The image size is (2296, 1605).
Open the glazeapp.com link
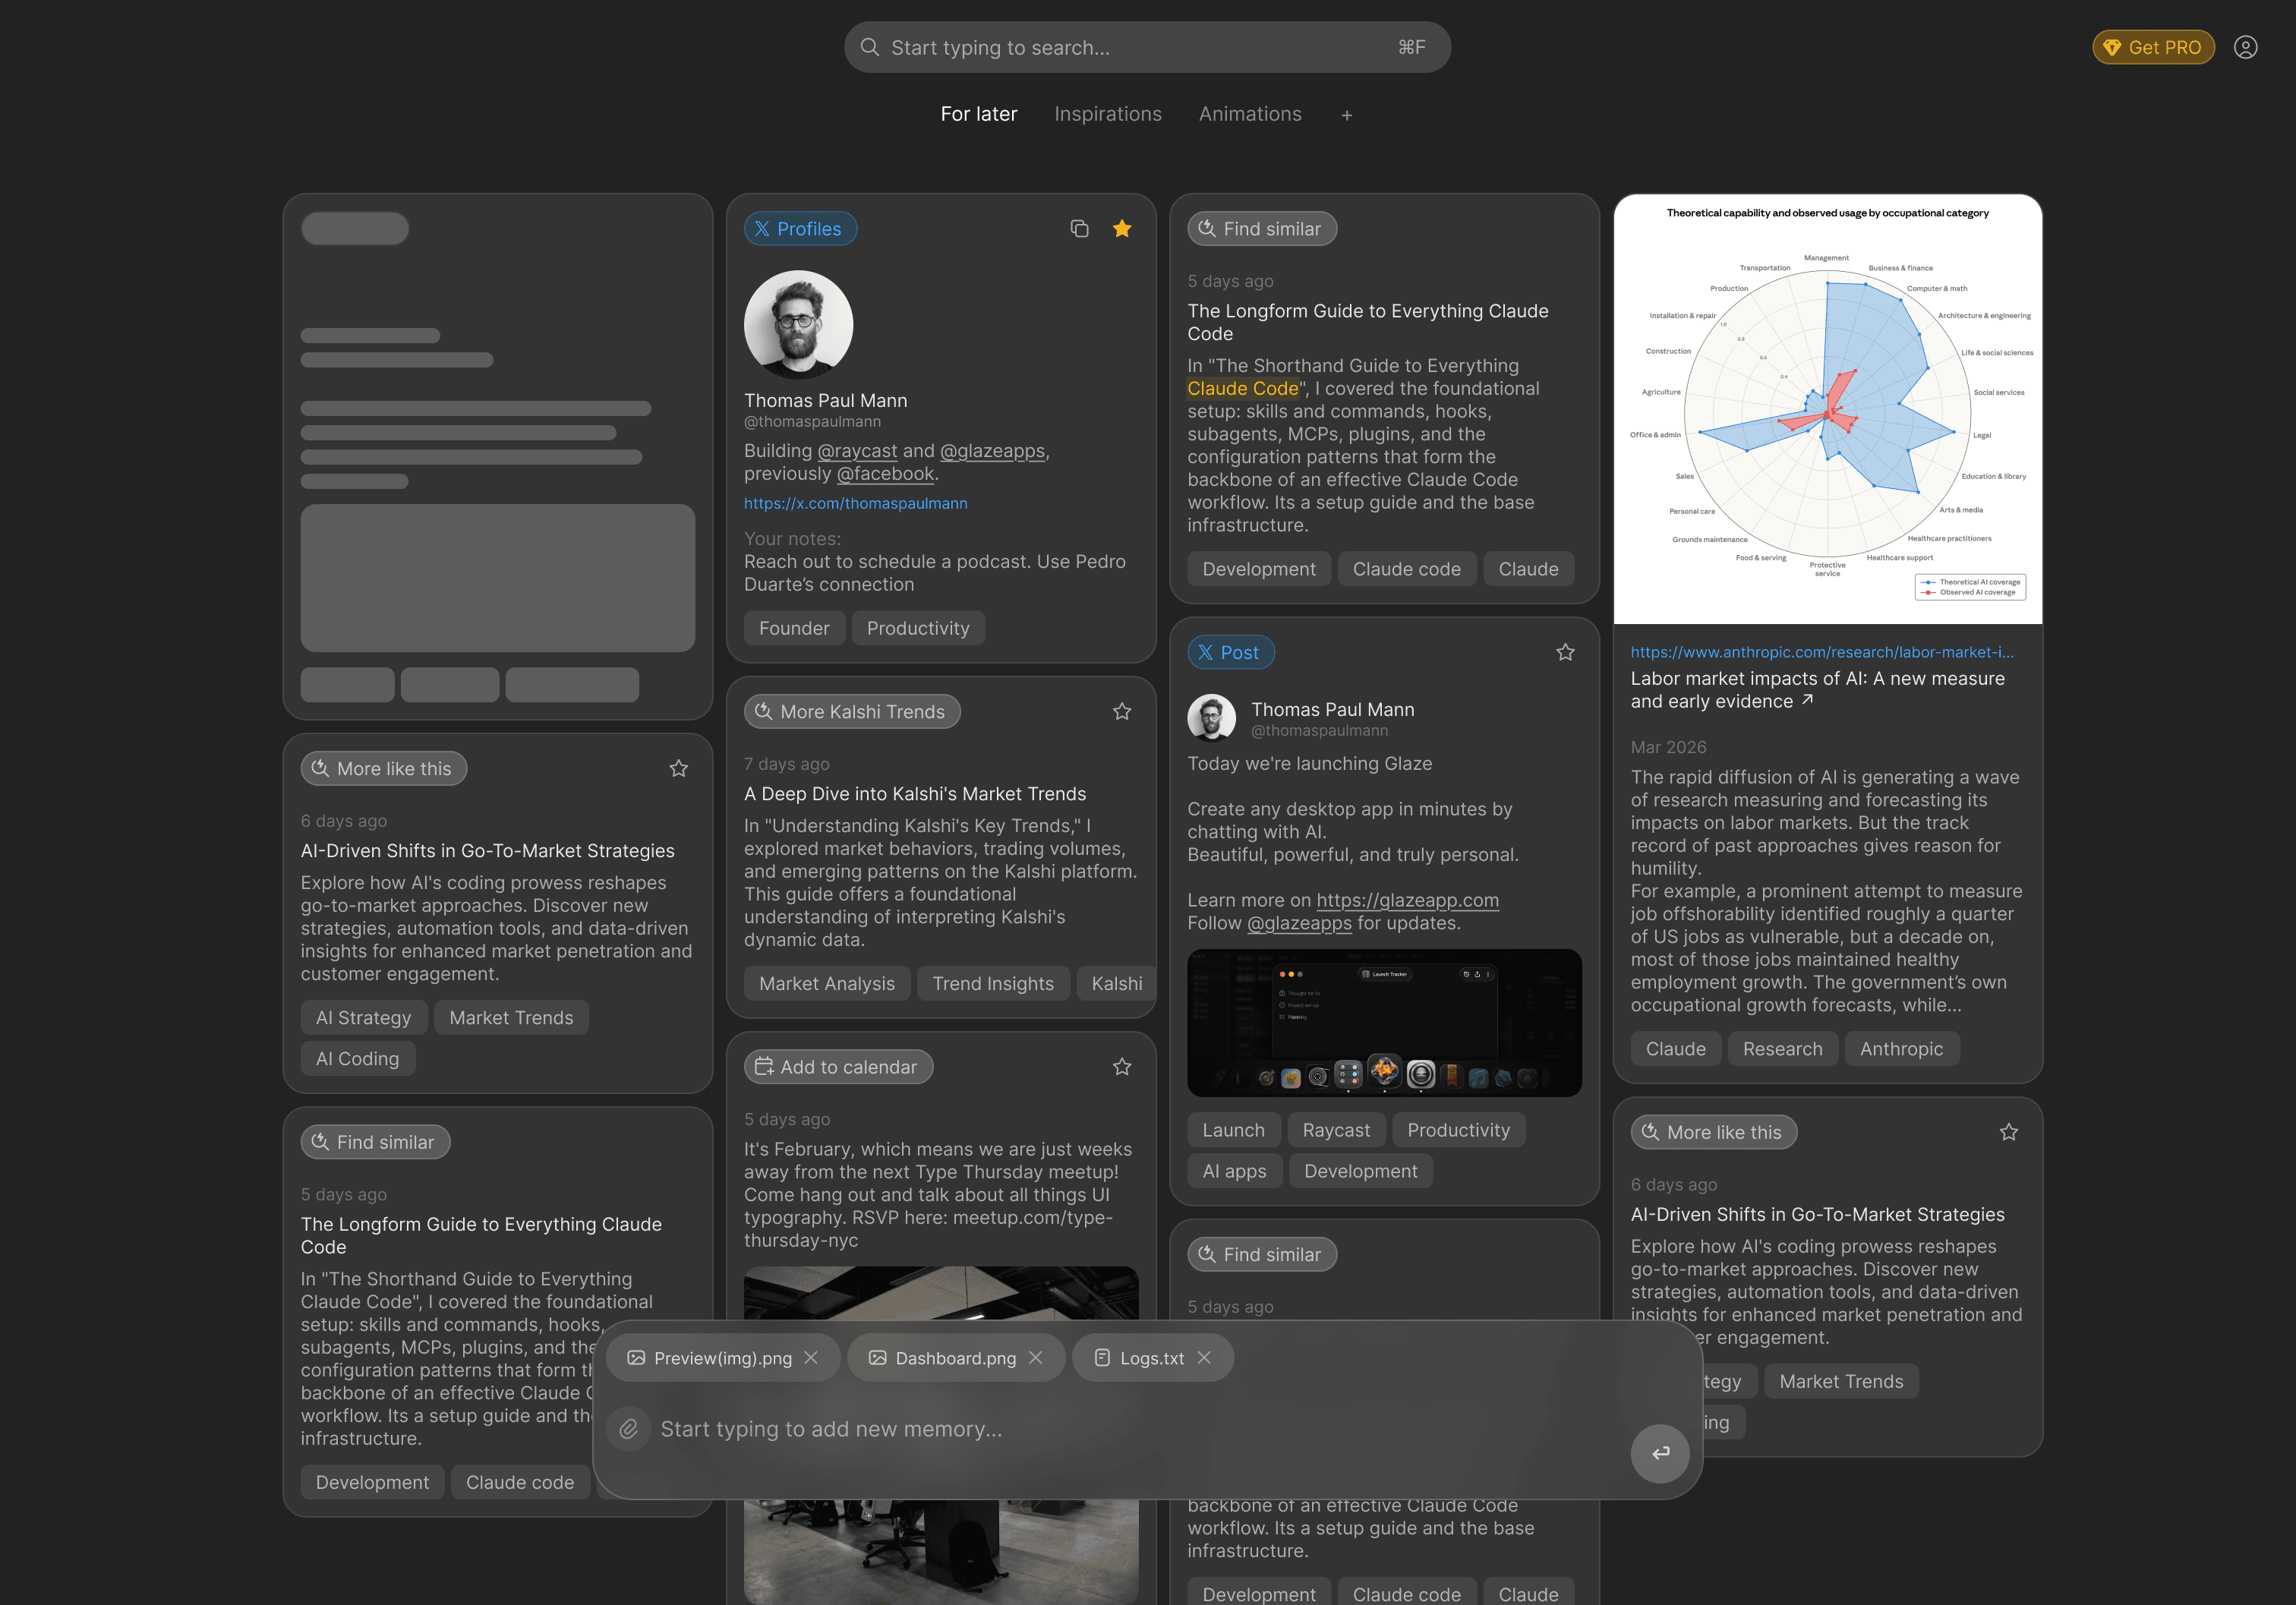pyautogui.click(x=1406, y=899)
